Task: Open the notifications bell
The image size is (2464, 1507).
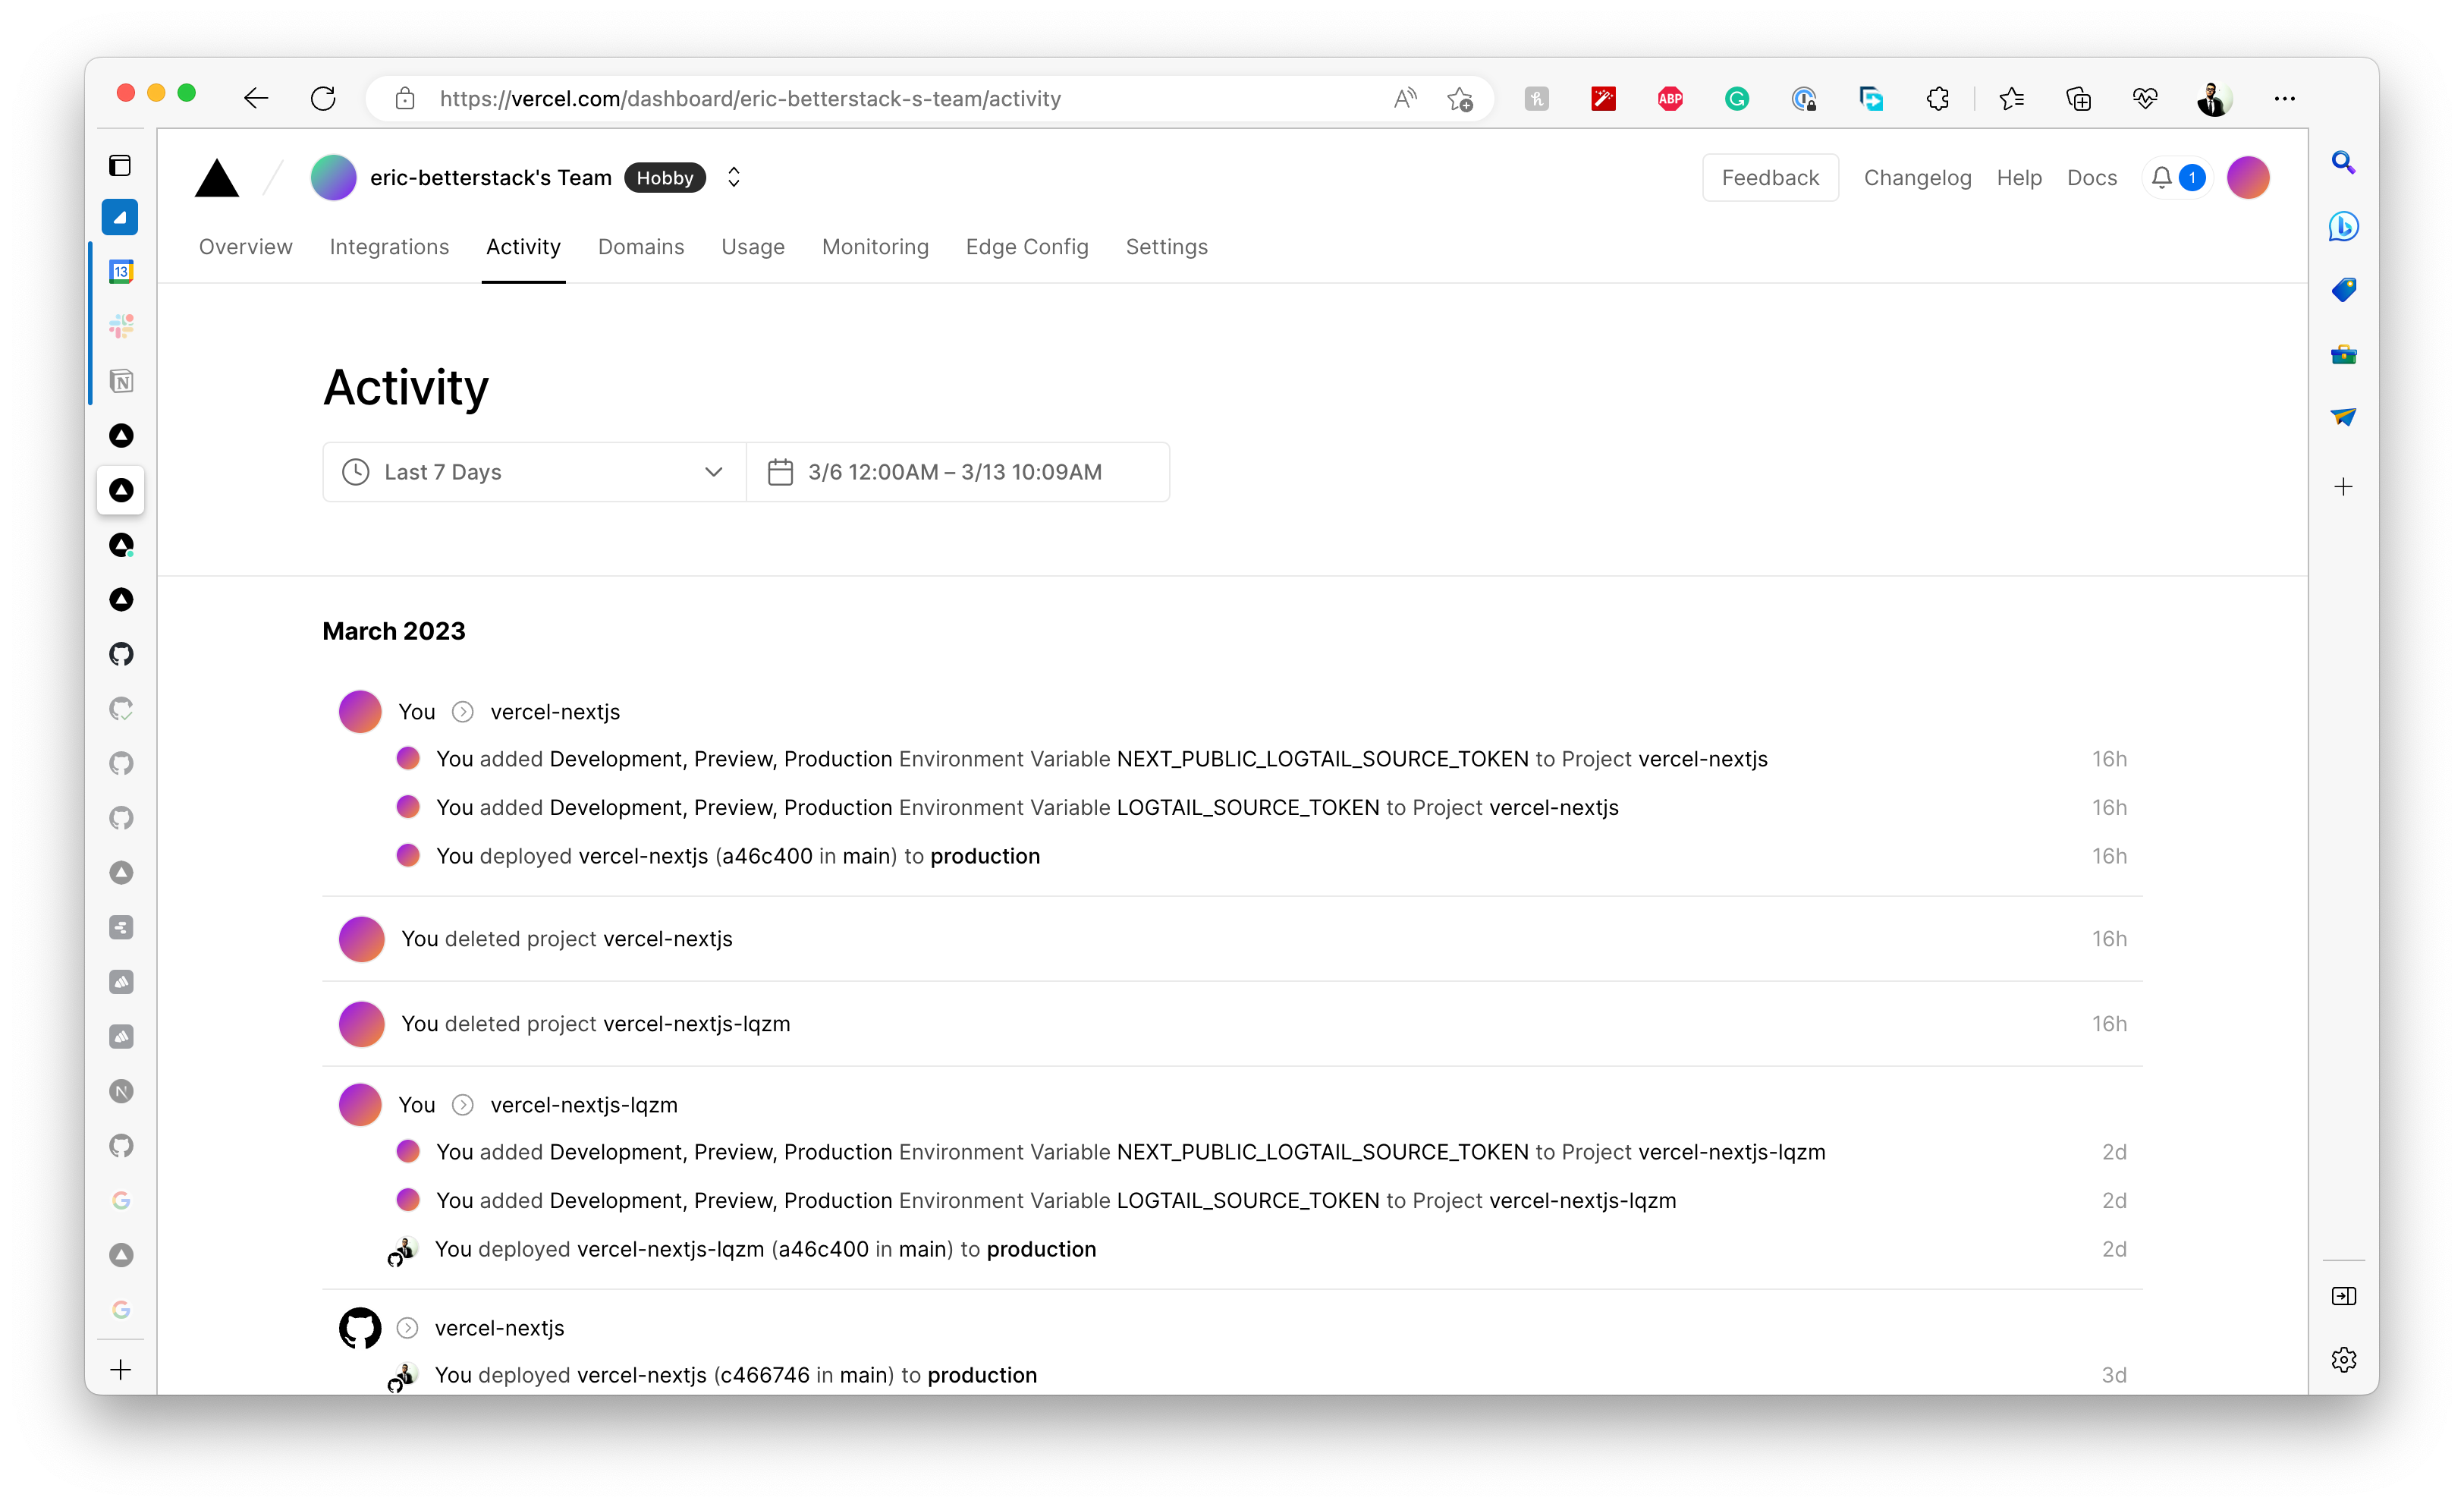Action: pyautogui.click(x=2161, y=178)
